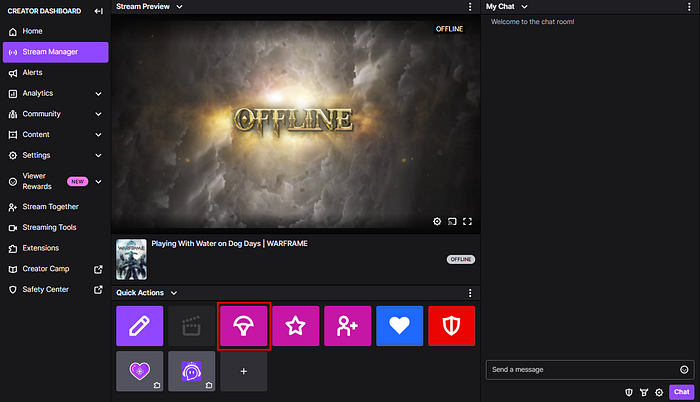This screenshot has height=402, width=700.
Task: Click the stream title Playing With Water
Action: [x=229, y=243]
